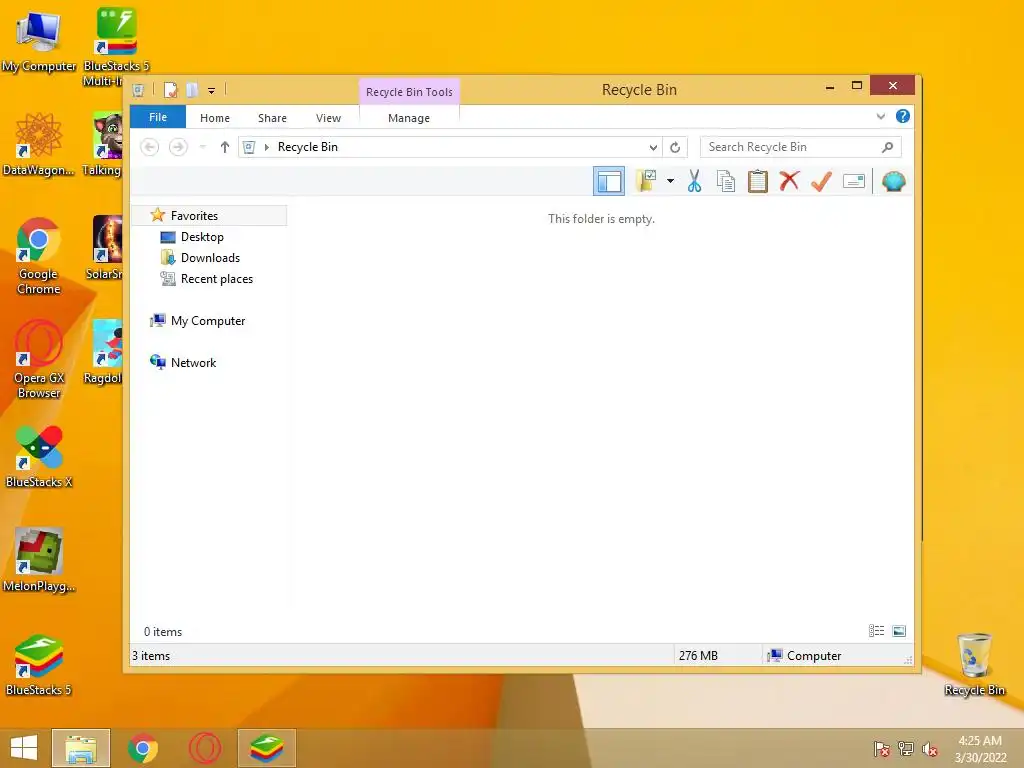Click the Refresh button
This screenshot has width=1024, height=768.
[675, 147]
